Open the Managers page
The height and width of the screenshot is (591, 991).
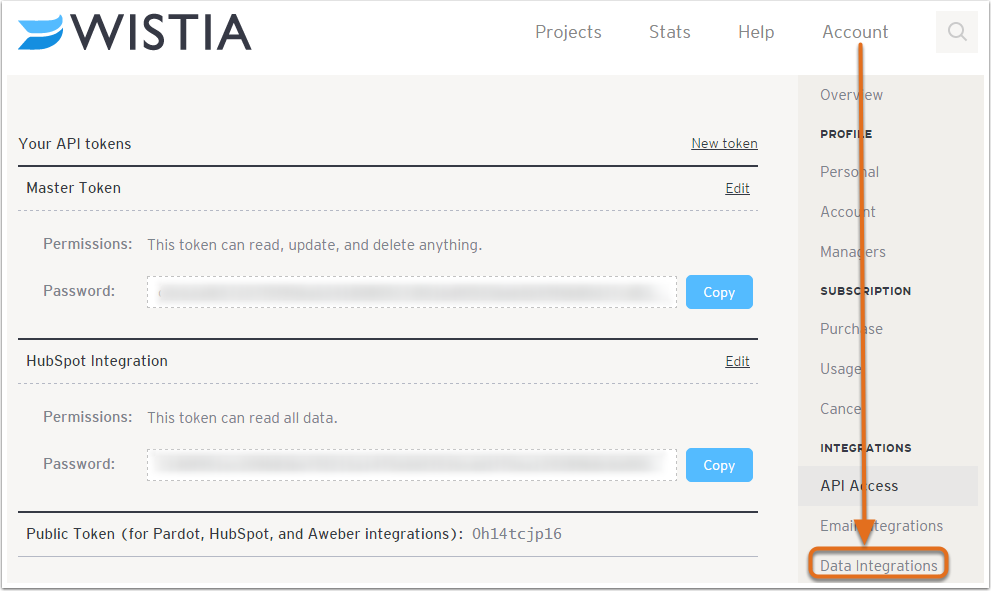click(x=853, y=252)
